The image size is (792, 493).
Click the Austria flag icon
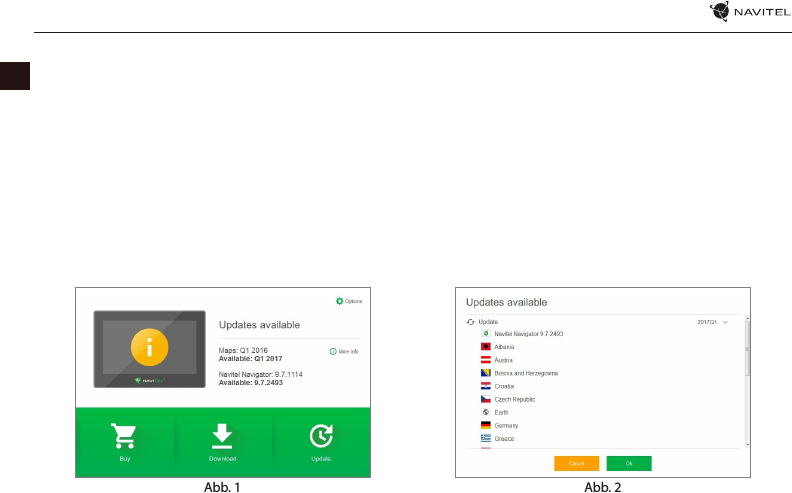click(485, 360)
